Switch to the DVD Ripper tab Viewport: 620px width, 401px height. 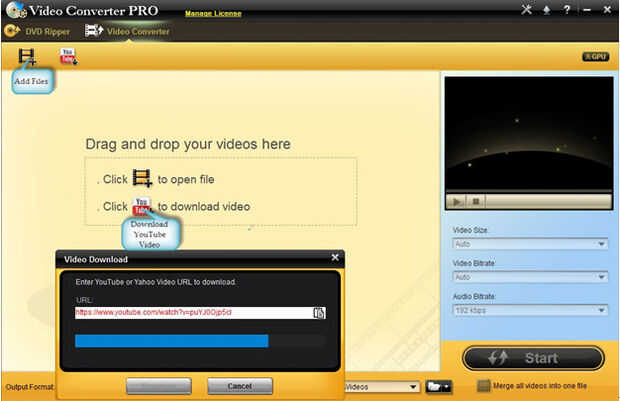click(37, 31)
